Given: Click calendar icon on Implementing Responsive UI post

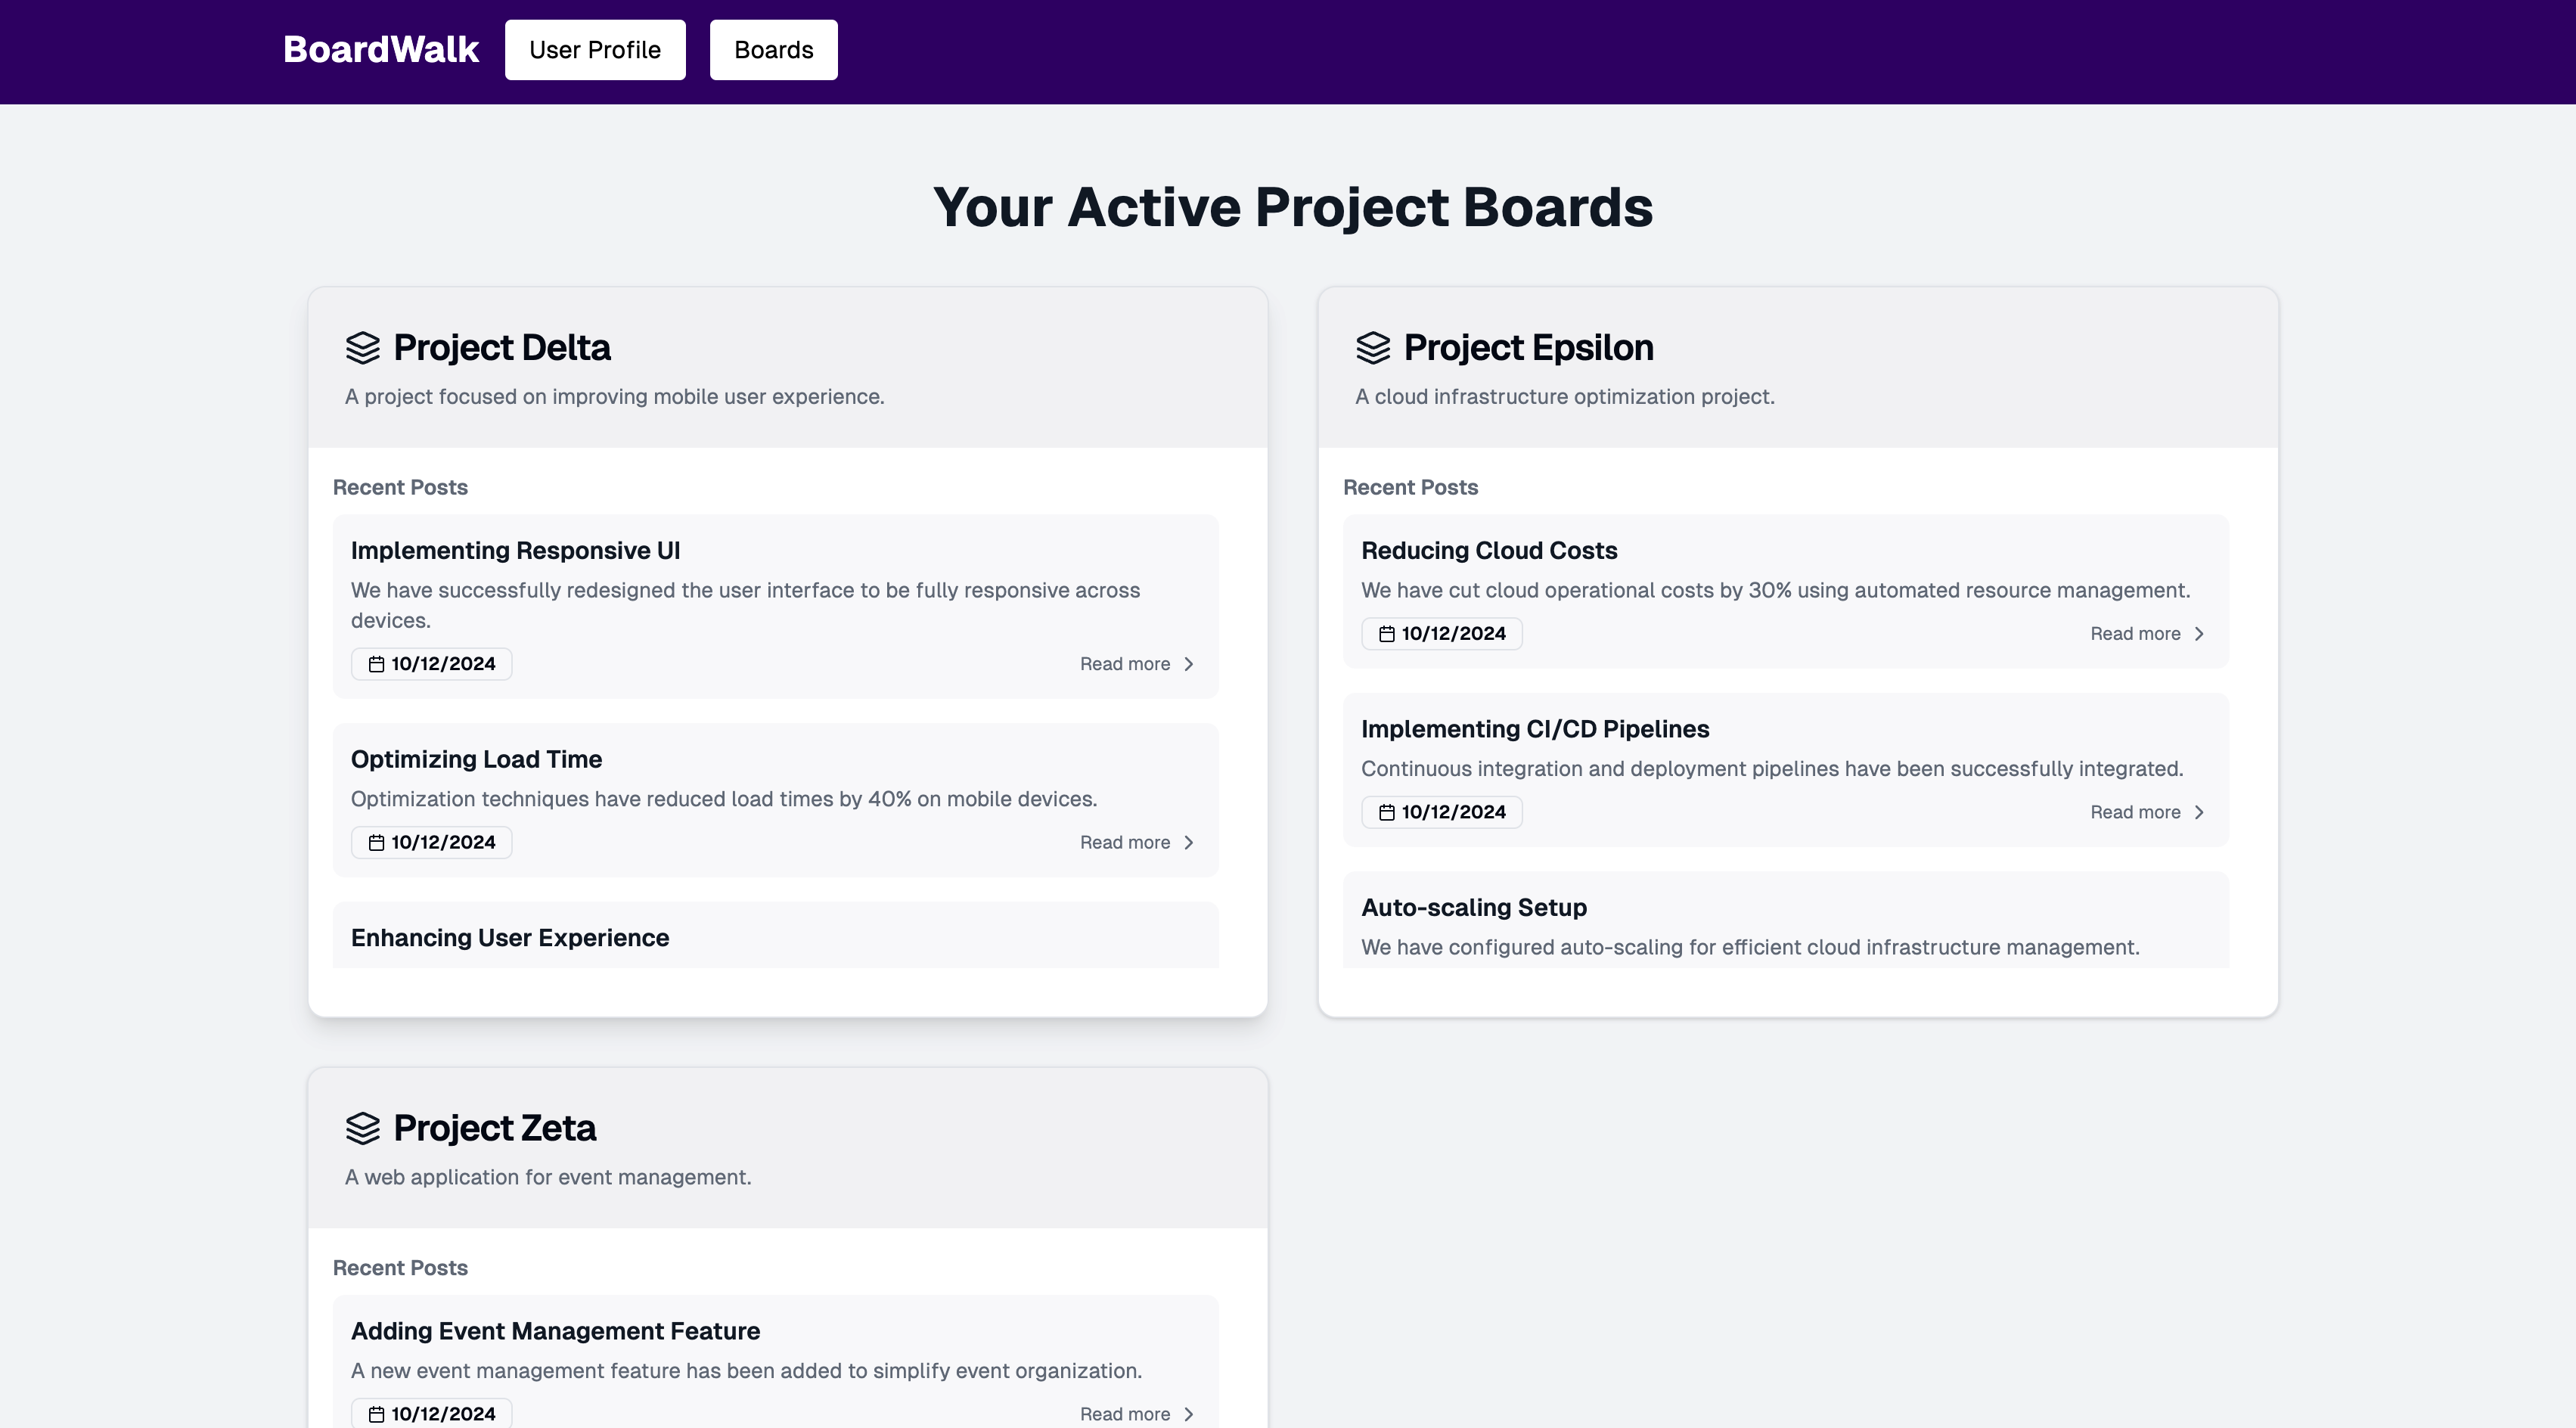Looking at the screenshot, I should tap(376, 665).
